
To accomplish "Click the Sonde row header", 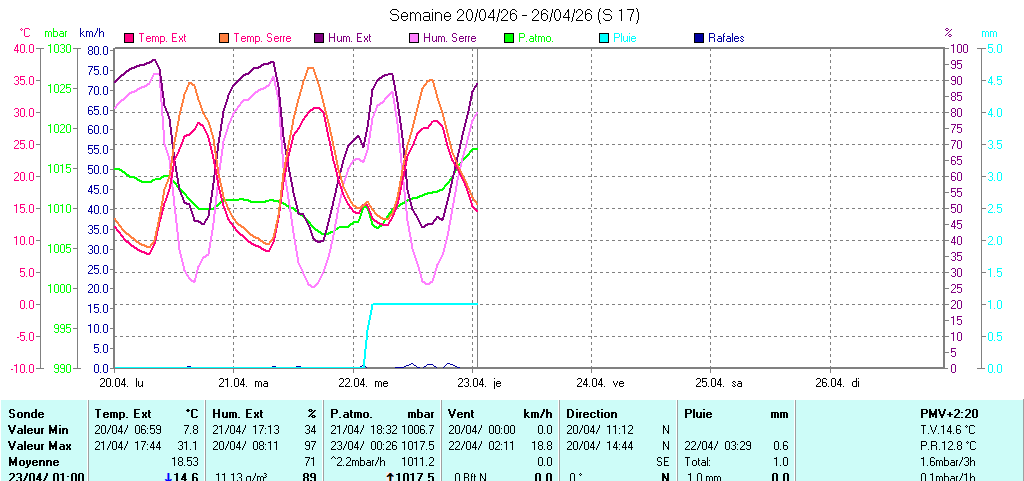I will pos(25,413).
